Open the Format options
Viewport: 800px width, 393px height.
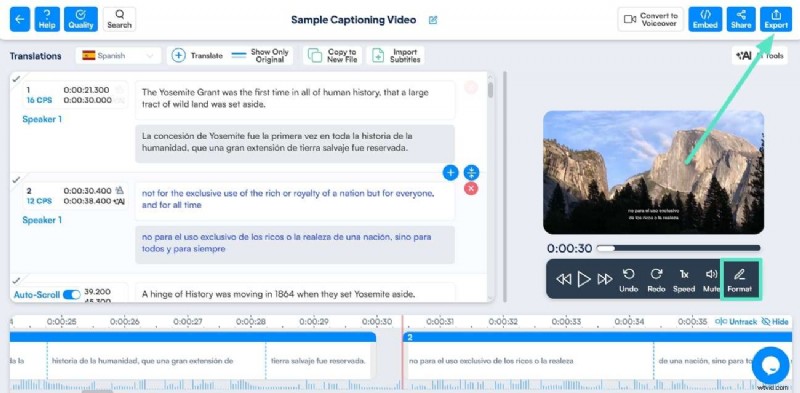click(739, 279)
